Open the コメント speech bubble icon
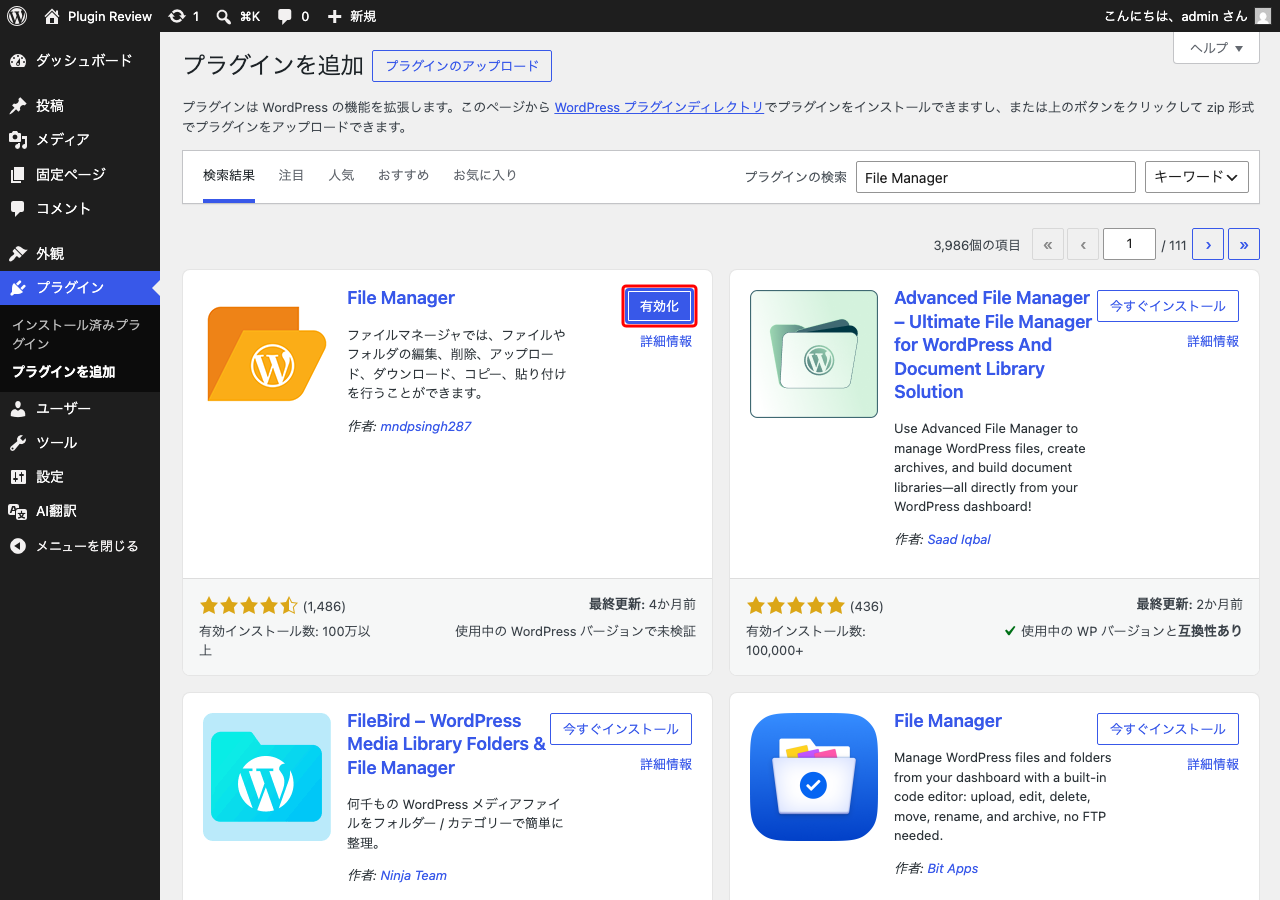The width and height of the screenshot is (1280, 900). click(18, 209)
